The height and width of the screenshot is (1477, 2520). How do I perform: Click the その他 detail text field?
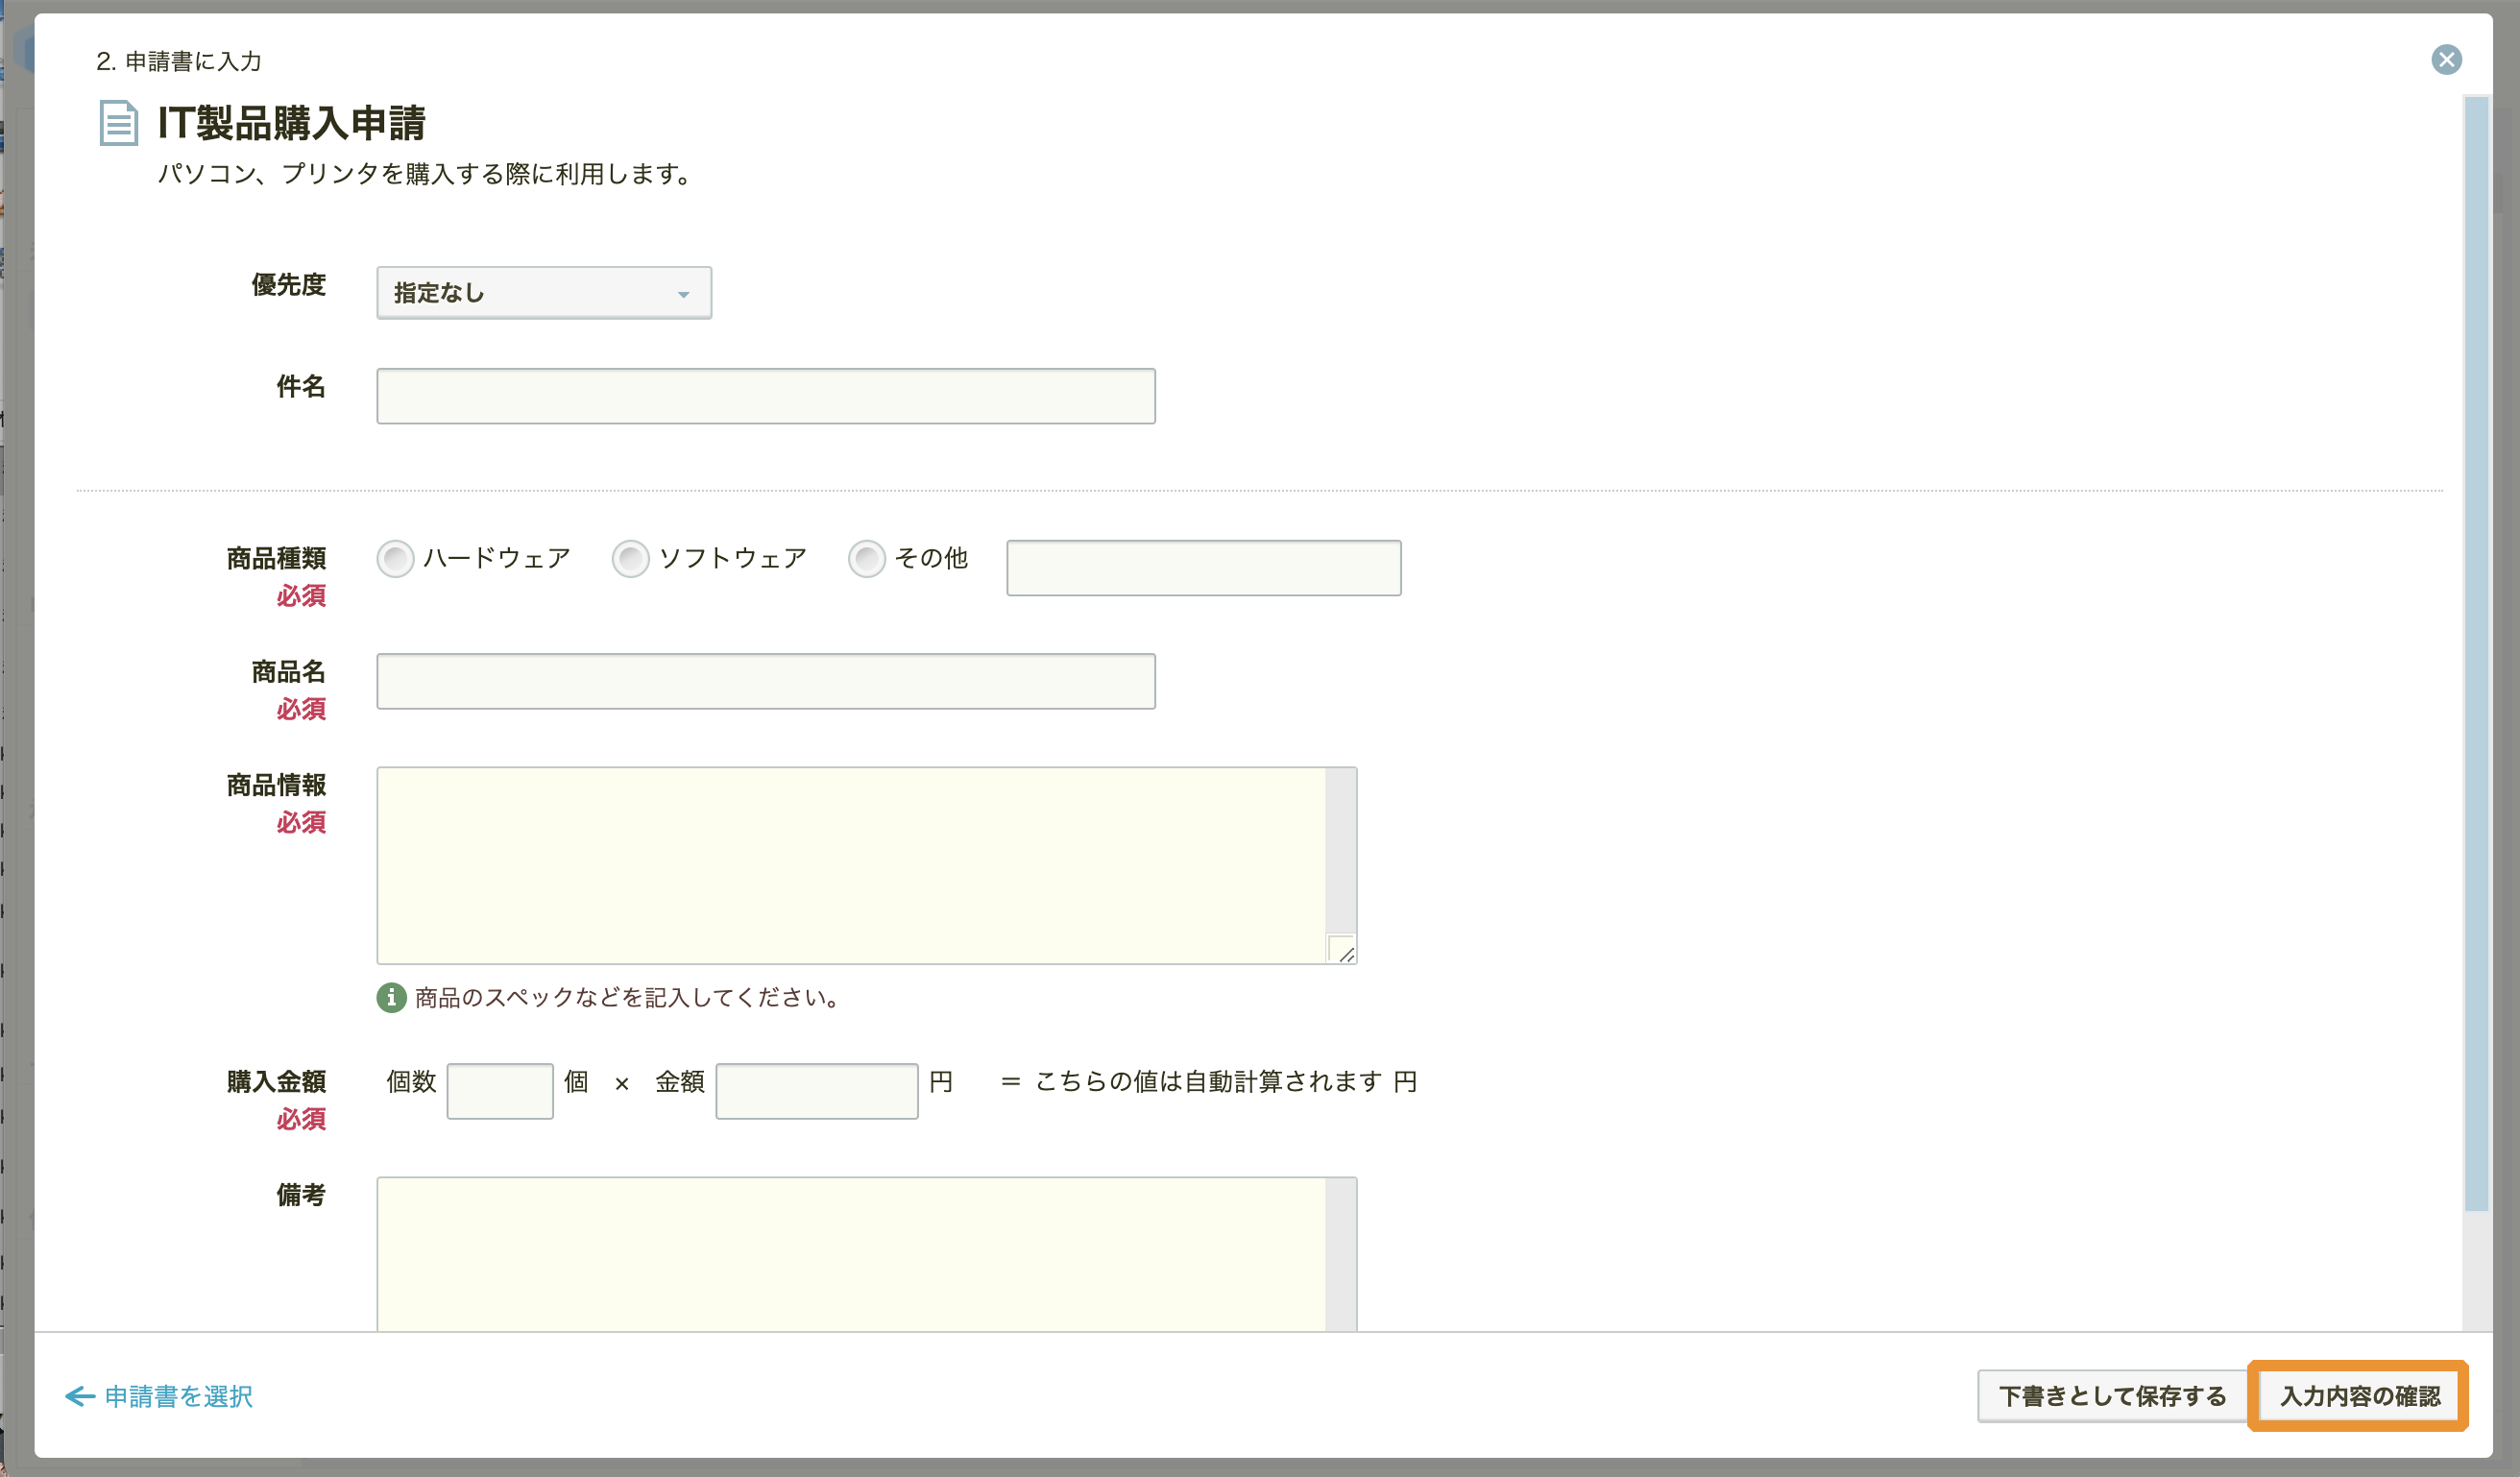coord(1204,568)
